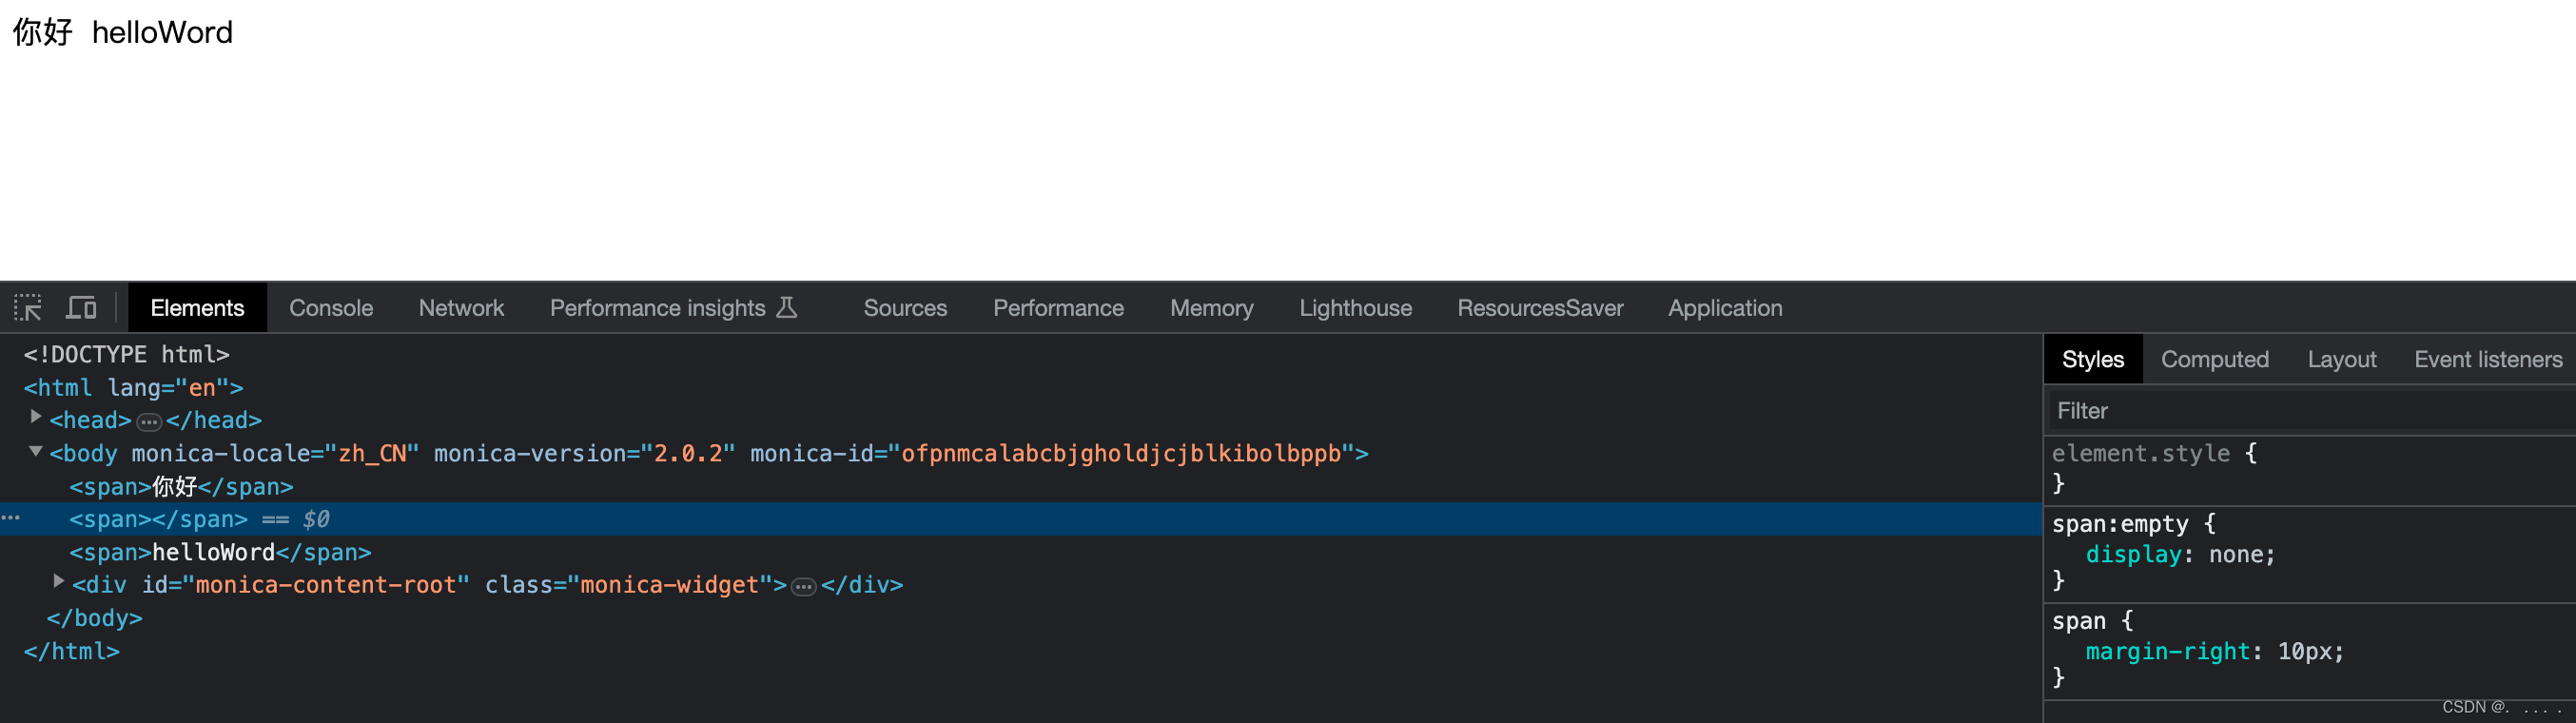Click the span selector rule

point(2078,621)
